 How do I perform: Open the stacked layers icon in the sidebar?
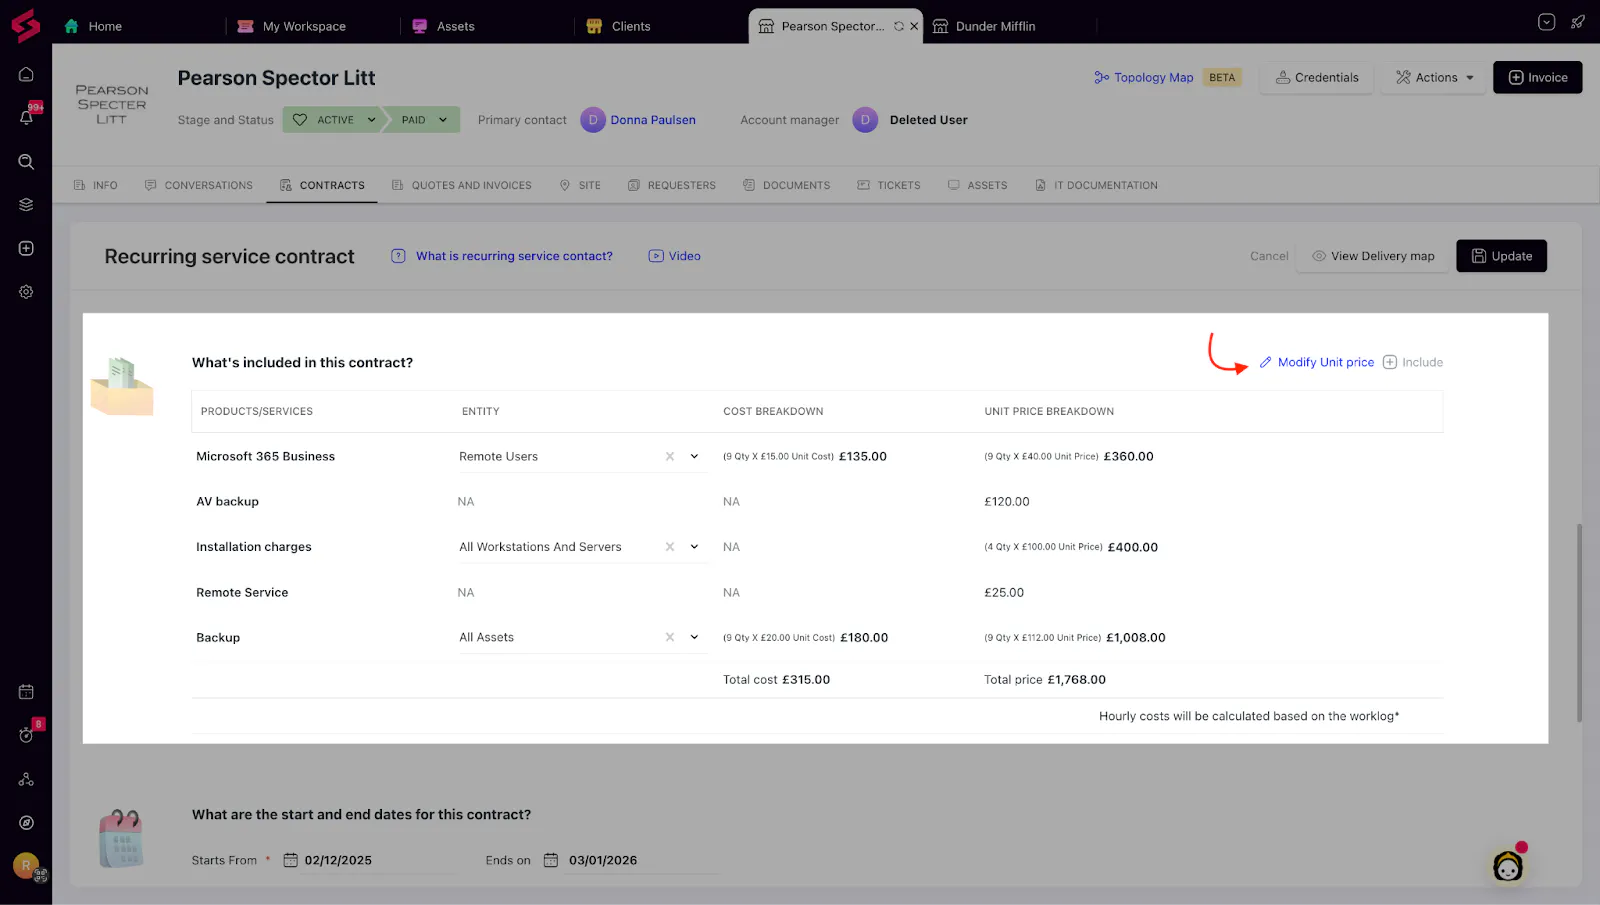[x=26, y=205]
